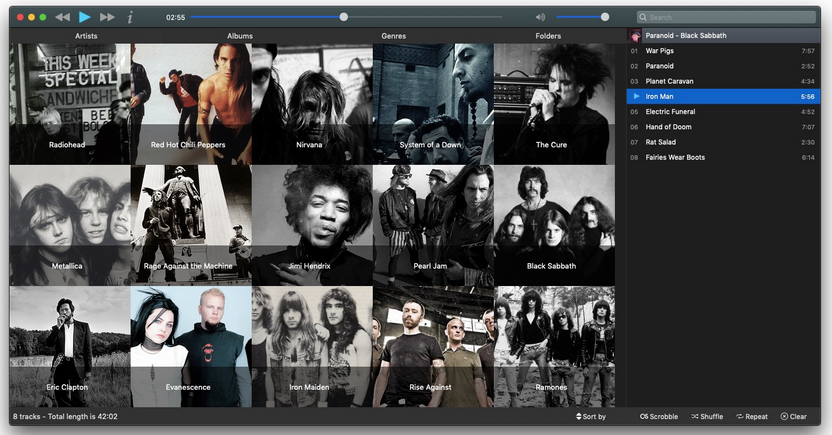Open the Eric Clapton artist tile

pyautogui.click(x=70, y=347)
